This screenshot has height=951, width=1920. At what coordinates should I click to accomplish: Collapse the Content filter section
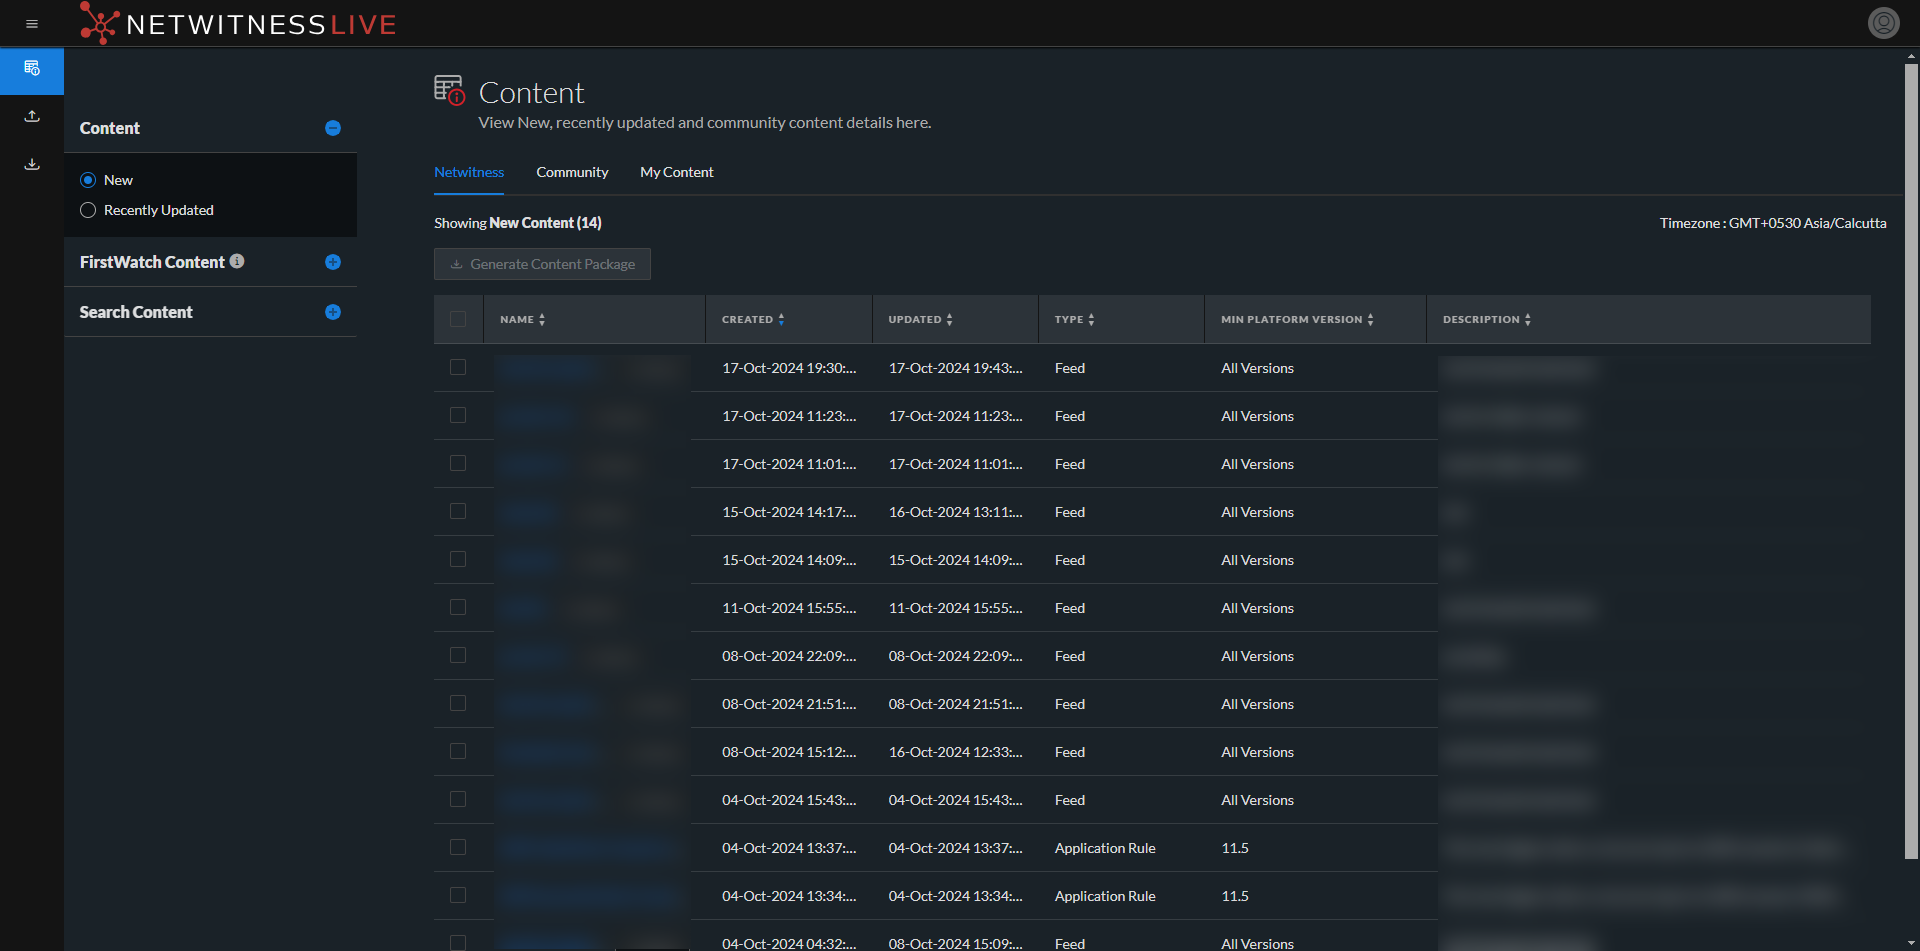(x=333, y=128)
